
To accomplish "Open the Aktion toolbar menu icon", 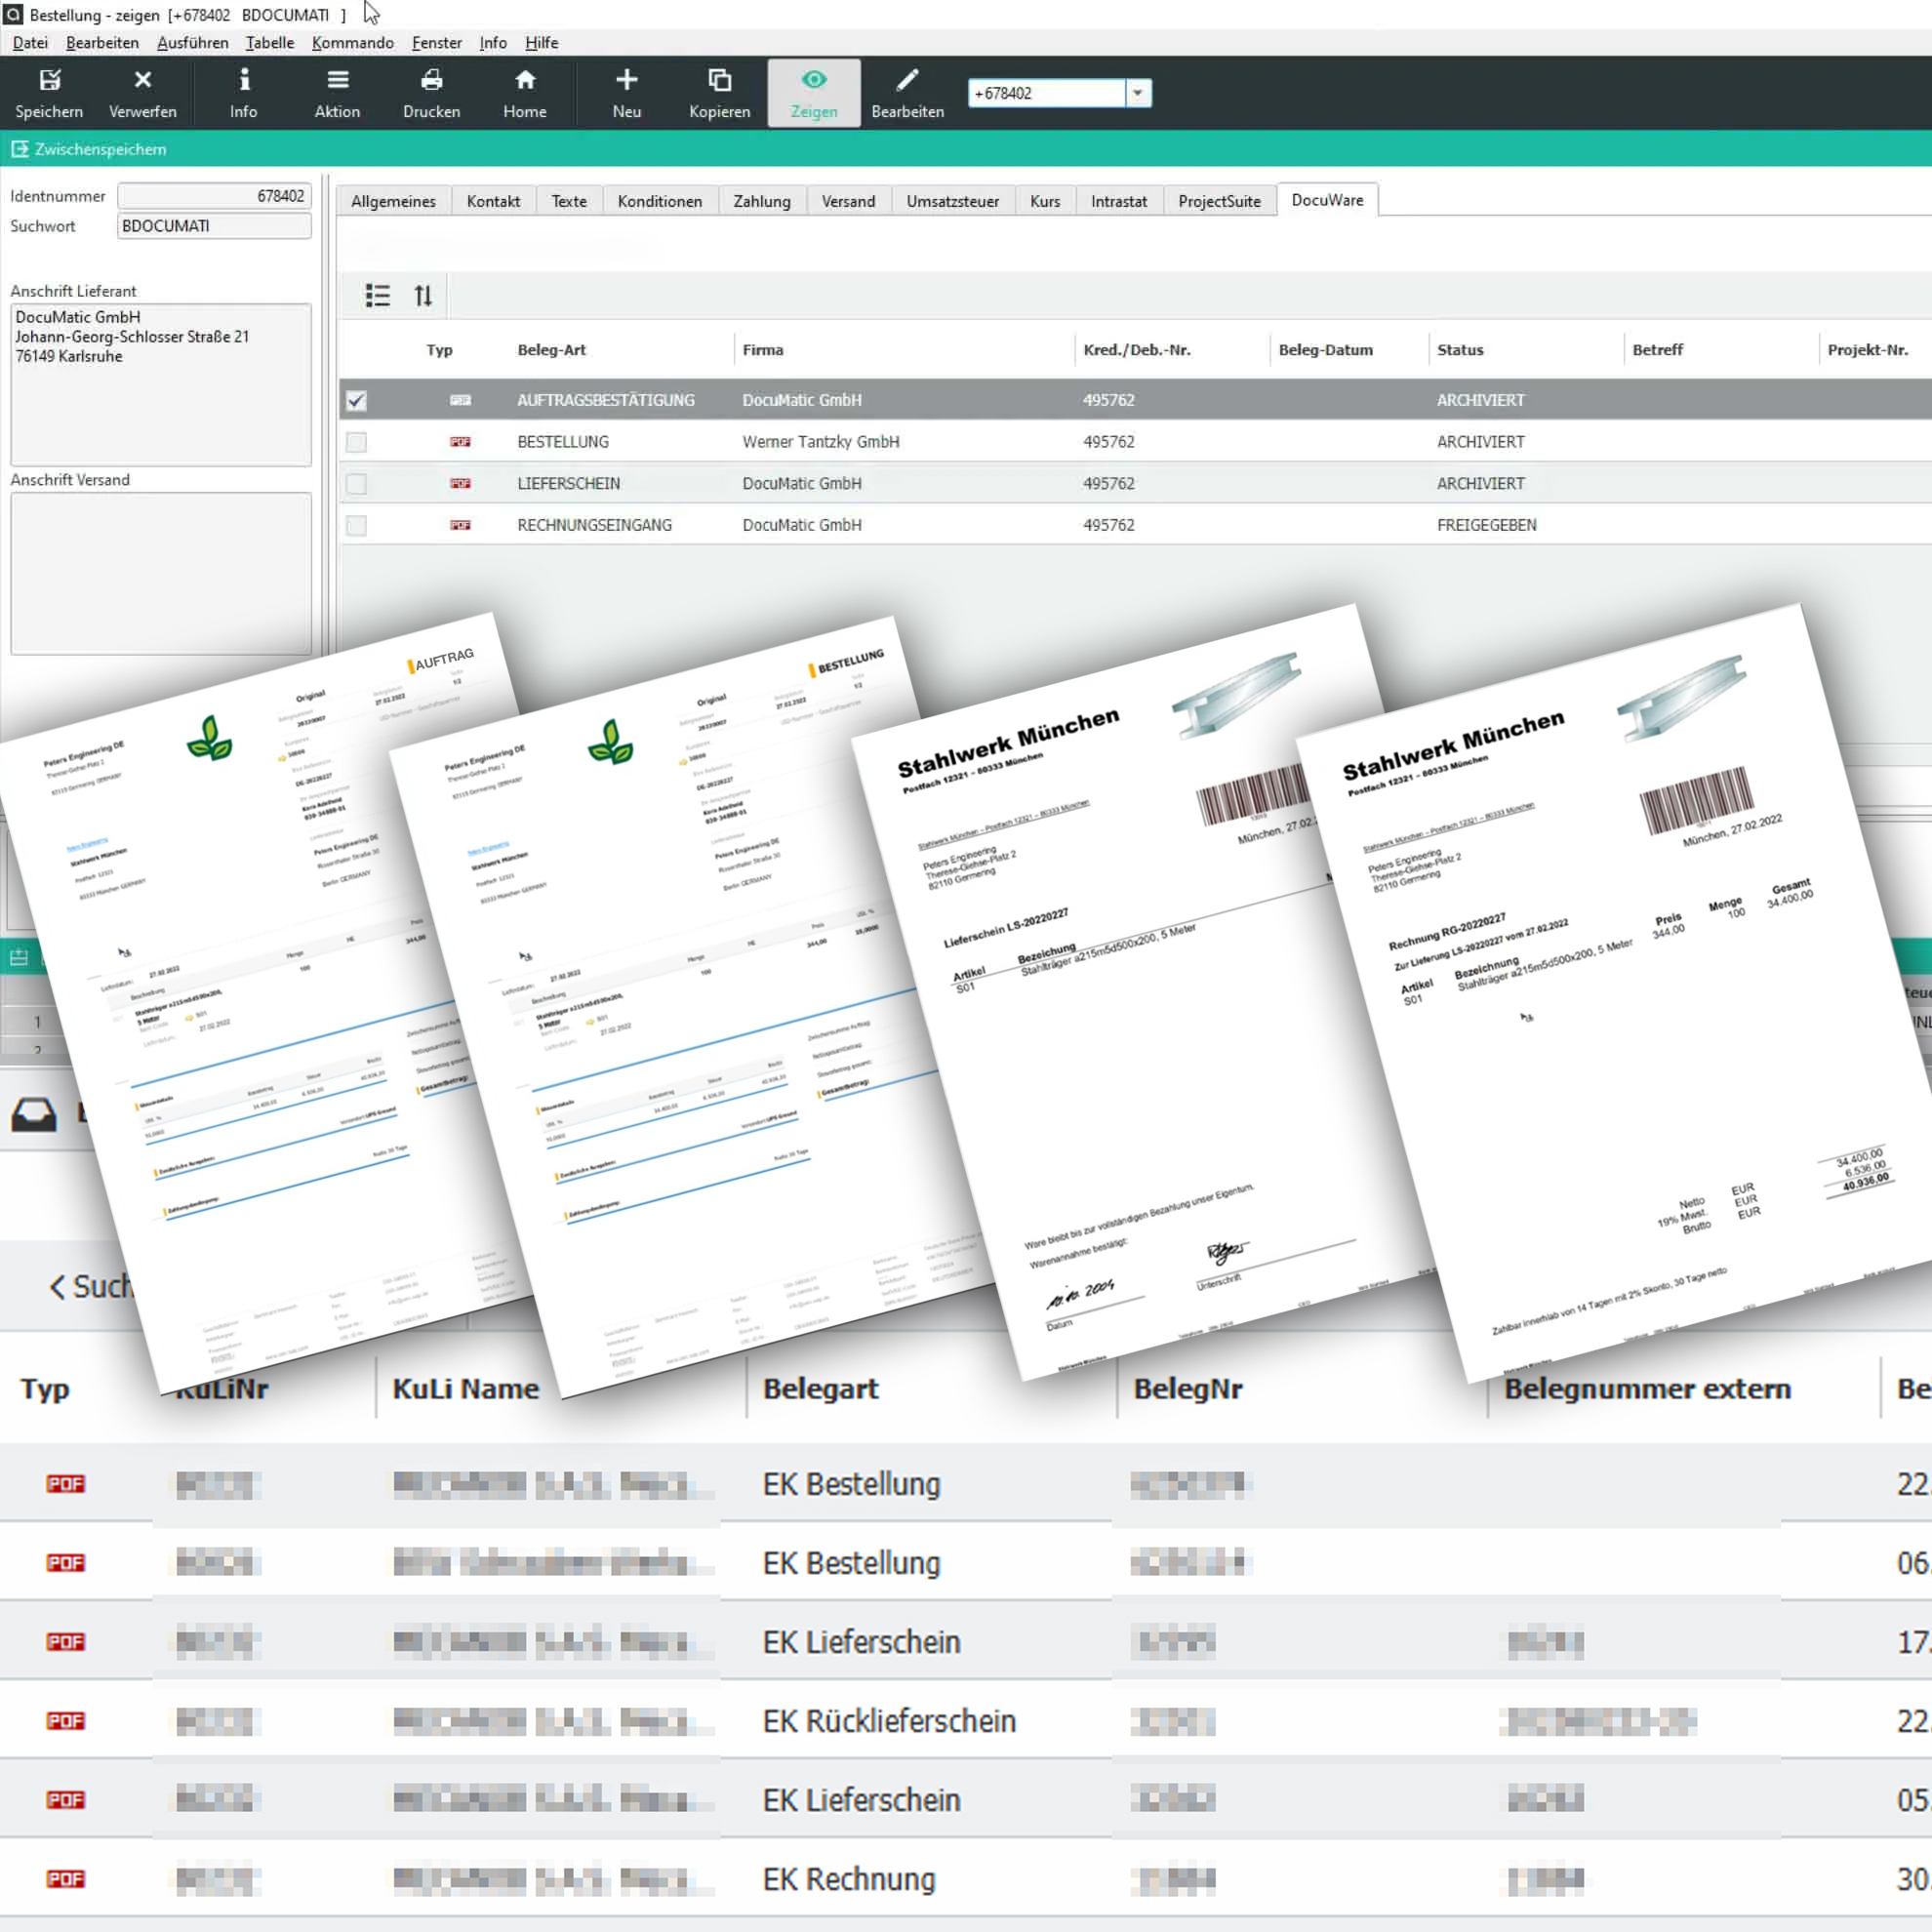I will (x=337, y=81).
